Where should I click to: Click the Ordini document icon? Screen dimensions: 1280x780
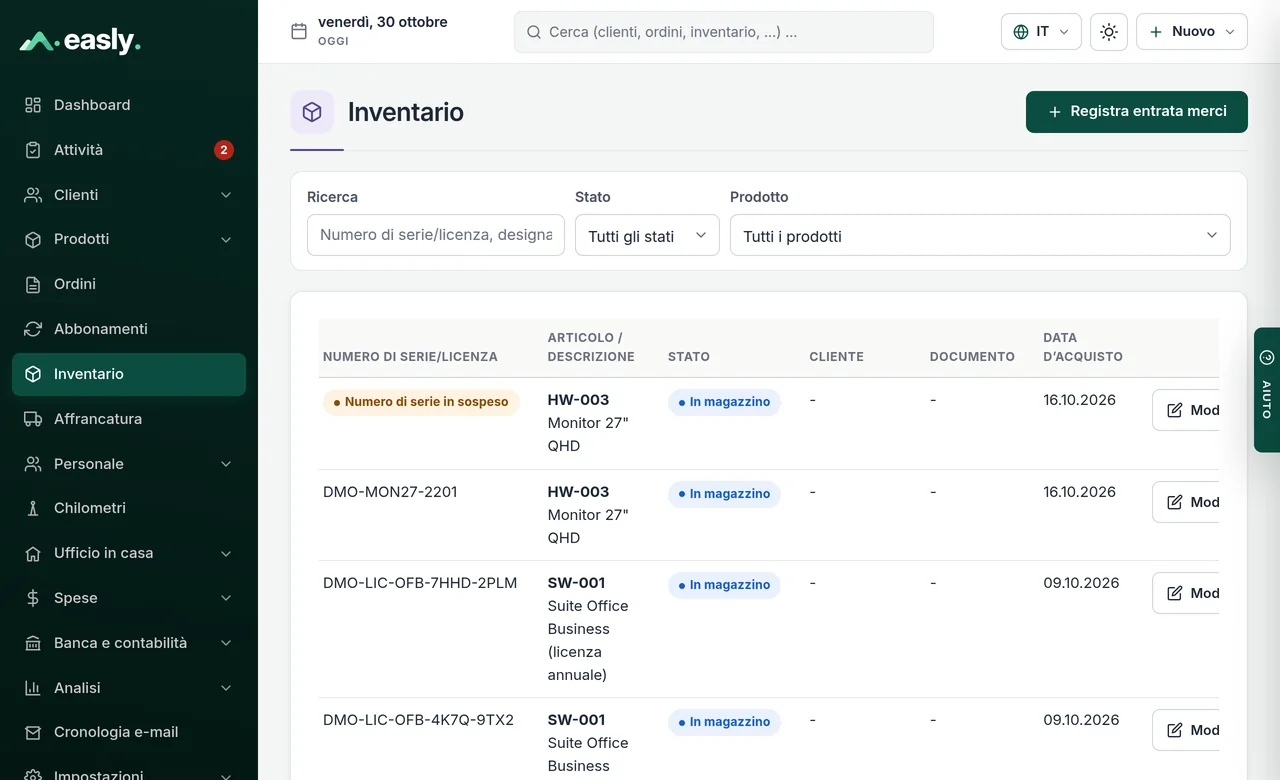point(33,284)
